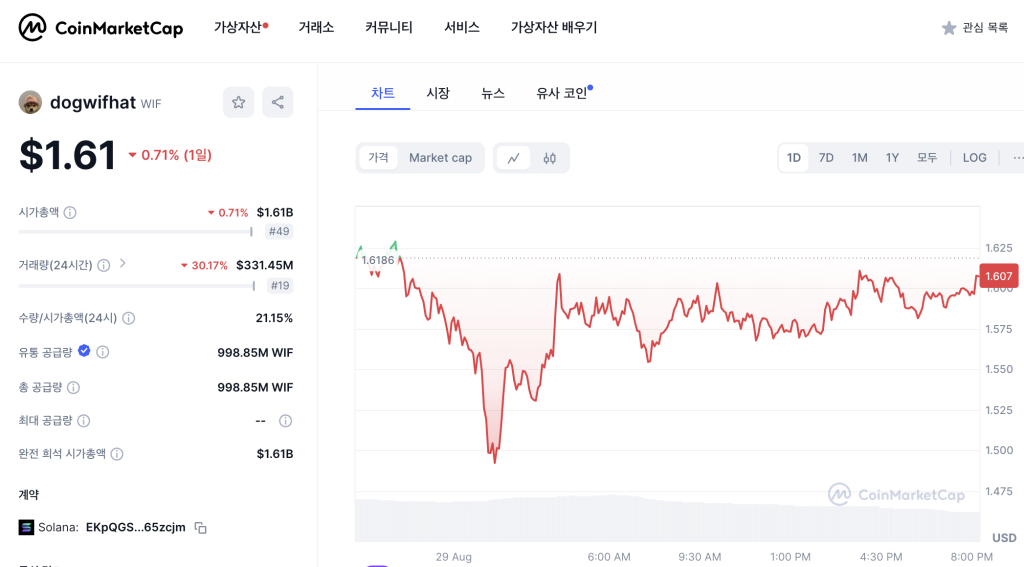Open info tooltip for 수량/시가총액(24시)
Image resolution: width=1024 pixels, height=567 pixels.
click(x=129, y=318)
